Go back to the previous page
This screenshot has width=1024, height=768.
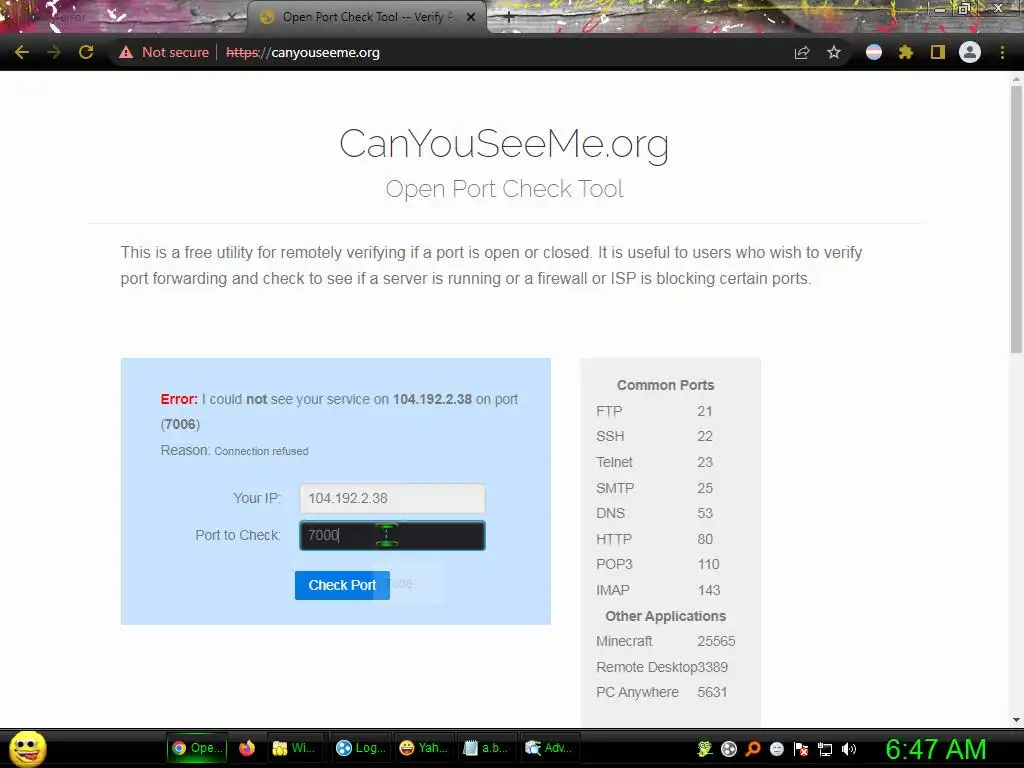pyautogui.click(x=22, y=52)
